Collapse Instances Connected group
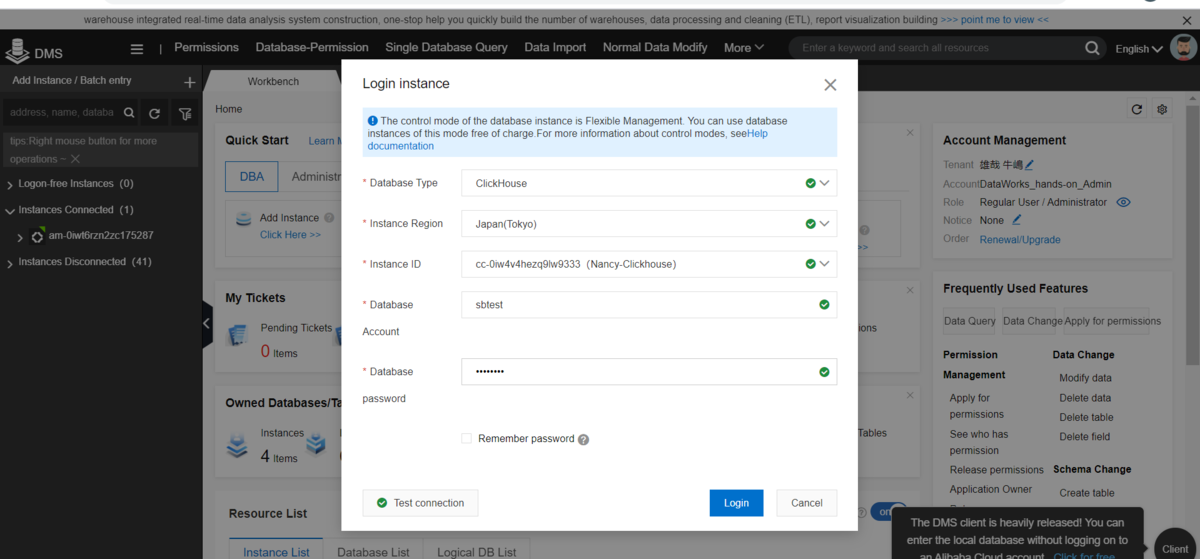The width and height of the screenshot is (1200, 559). 10,211
